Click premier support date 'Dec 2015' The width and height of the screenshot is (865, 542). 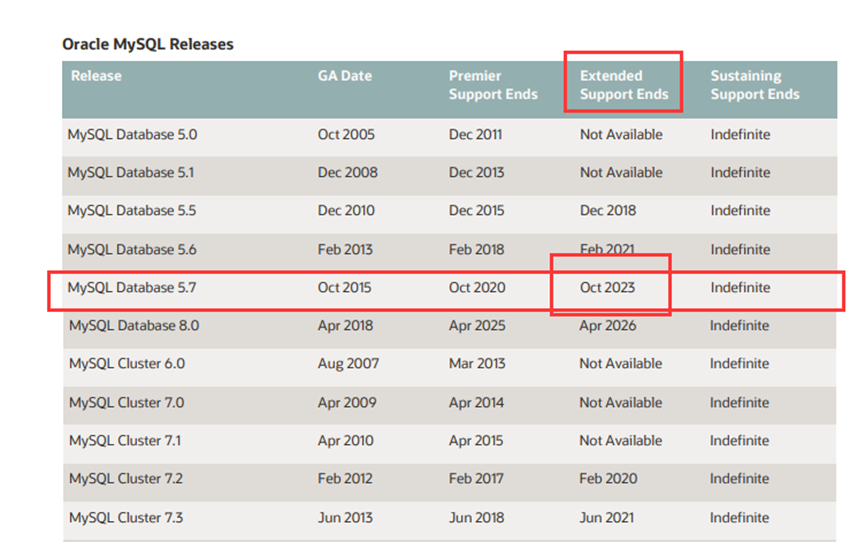pos(477,211)
